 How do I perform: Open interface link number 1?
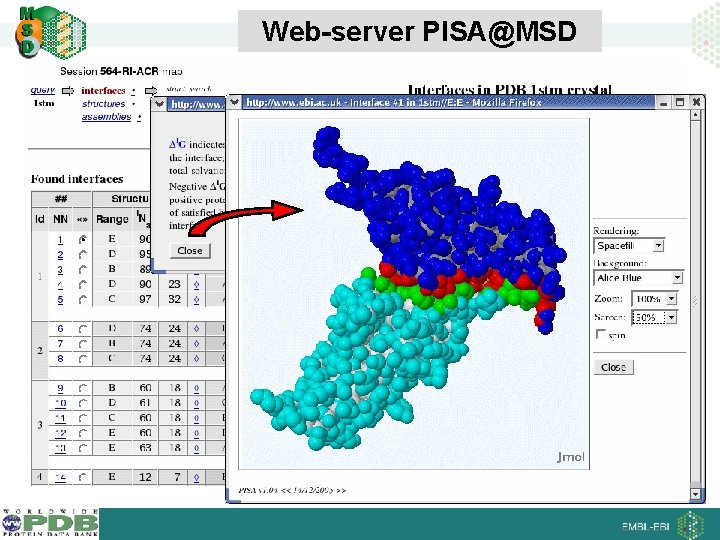pos(60,240)
